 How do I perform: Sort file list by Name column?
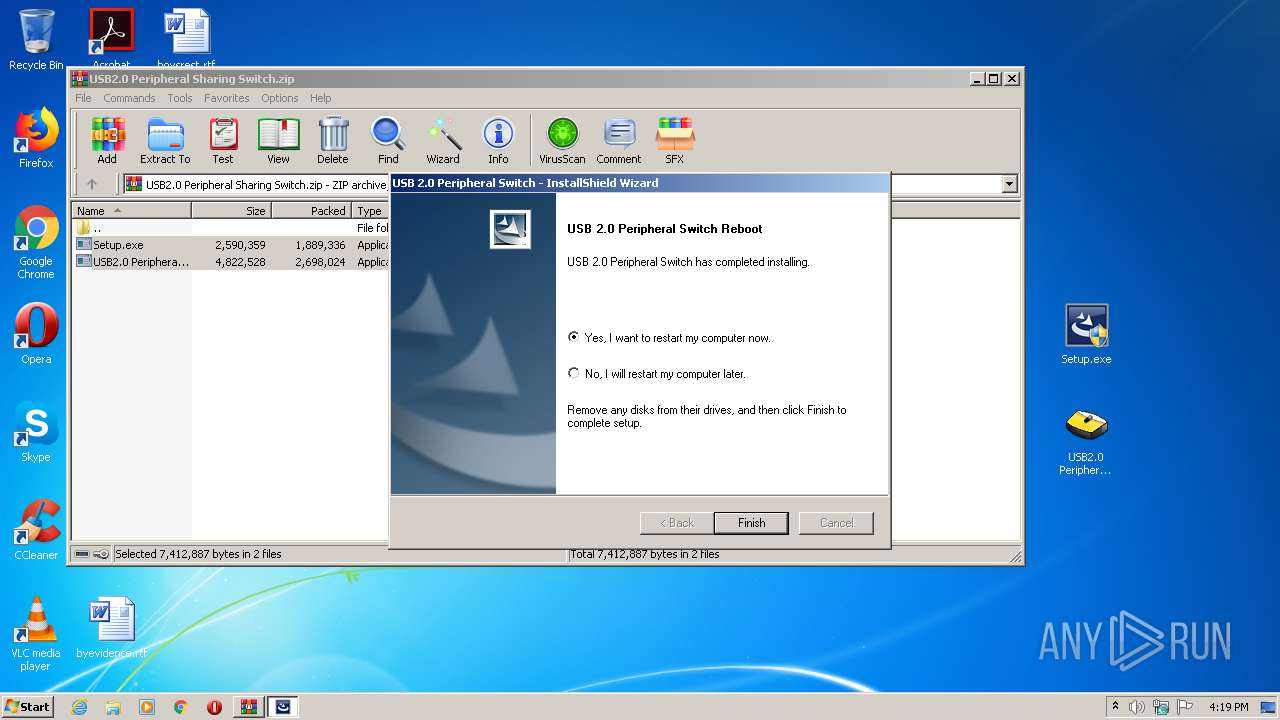click(x=132, y=211)
